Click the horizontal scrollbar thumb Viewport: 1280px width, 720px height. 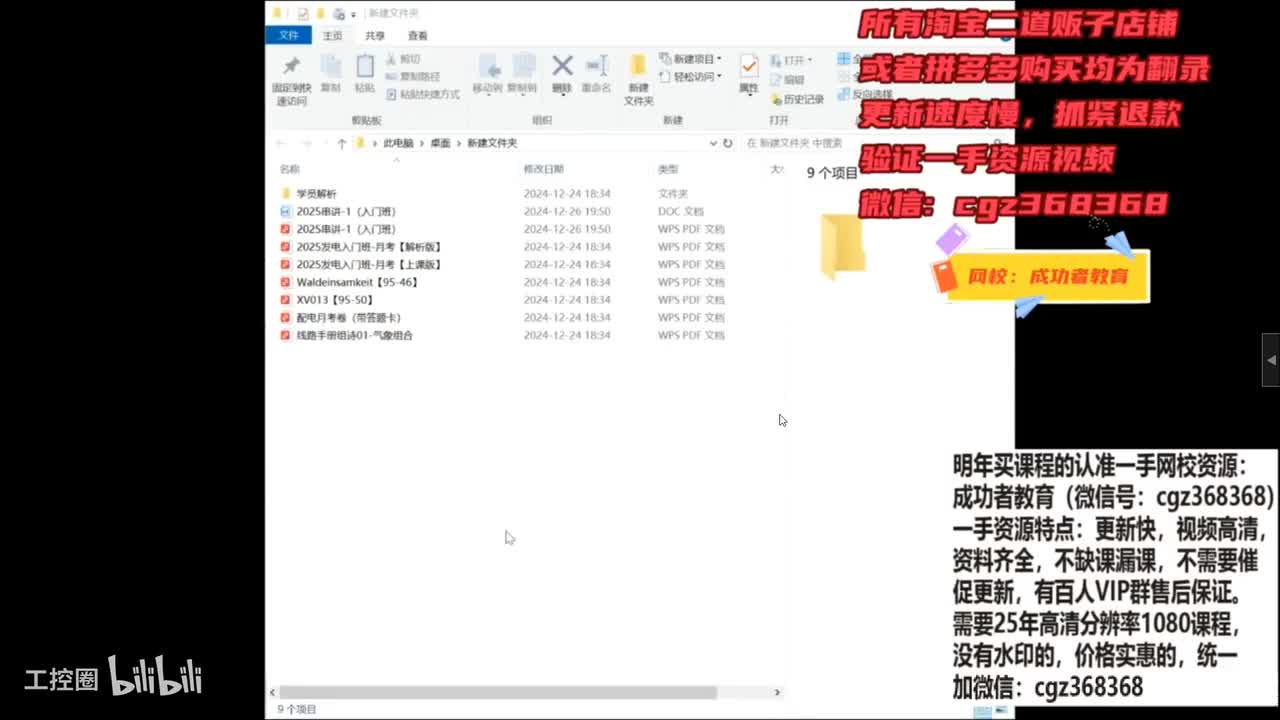pyautogui.click(x=498, y=692)
